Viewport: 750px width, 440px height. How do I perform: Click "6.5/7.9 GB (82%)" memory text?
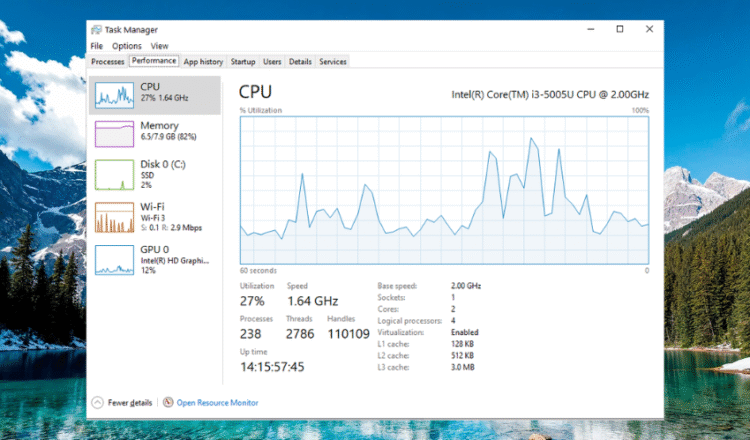(x=168, y=137)
